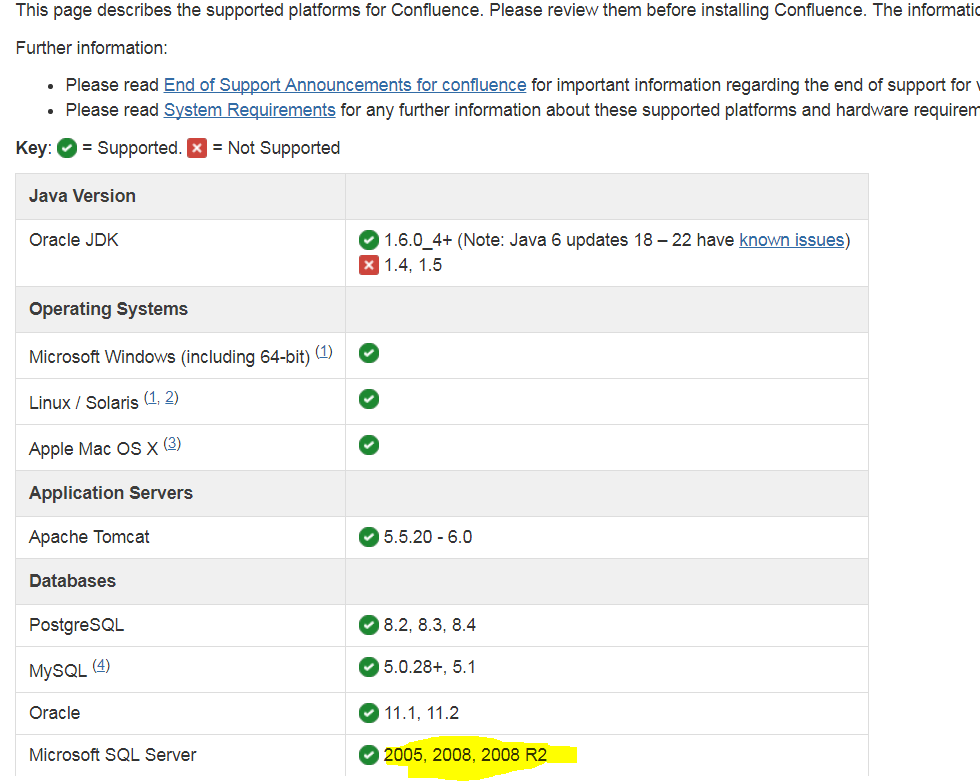The width and height of the screenshot is (980, 781).
Task: Click the 1.4, 1.5 unsupported version text
Action: (x=412, y=265)
